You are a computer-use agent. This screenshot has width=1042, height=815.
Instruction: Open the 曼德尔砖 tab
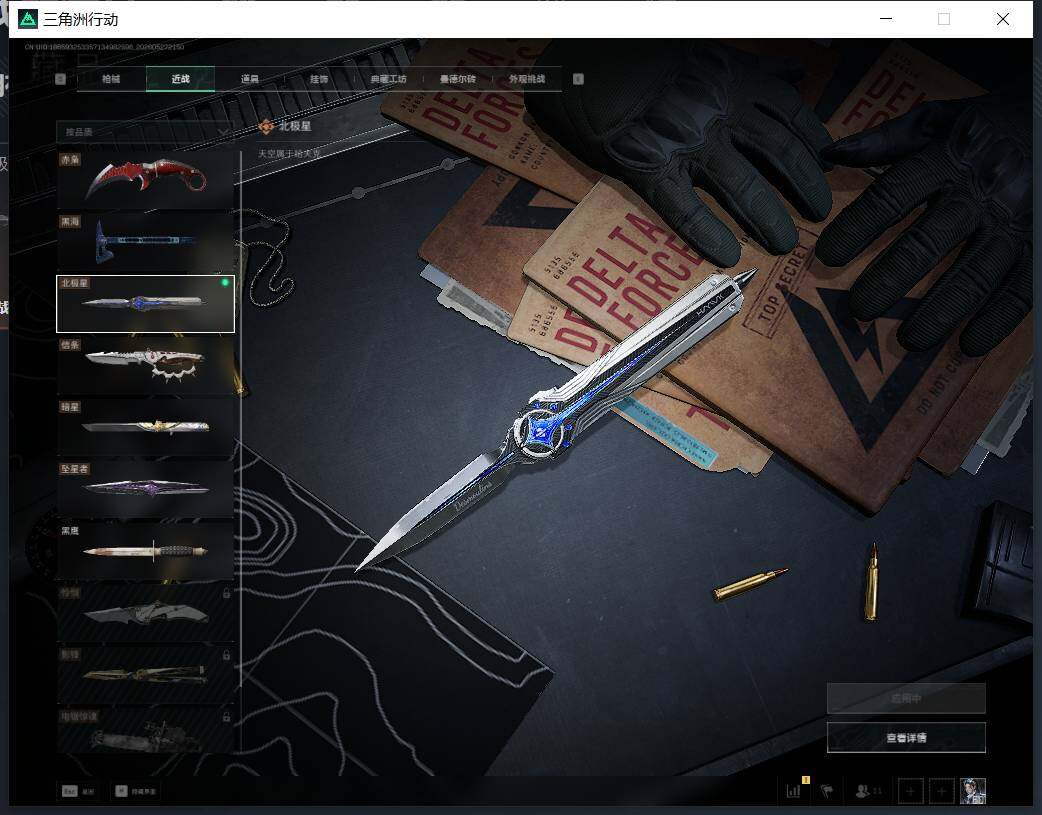pyautogui.click(x=458, y=79)
